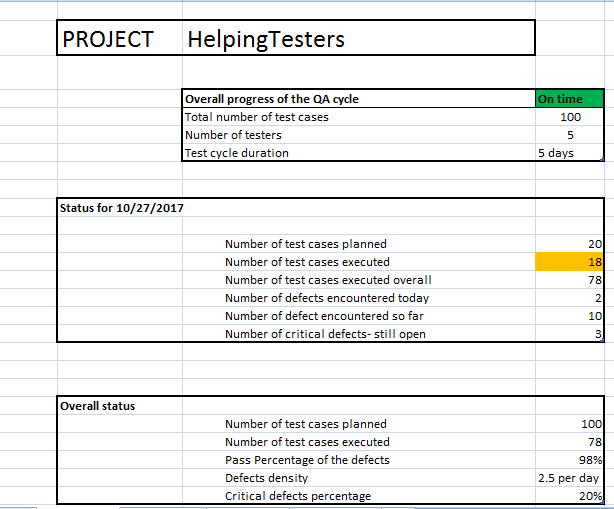Click Number of defects encountered today label

click(327, 298)
